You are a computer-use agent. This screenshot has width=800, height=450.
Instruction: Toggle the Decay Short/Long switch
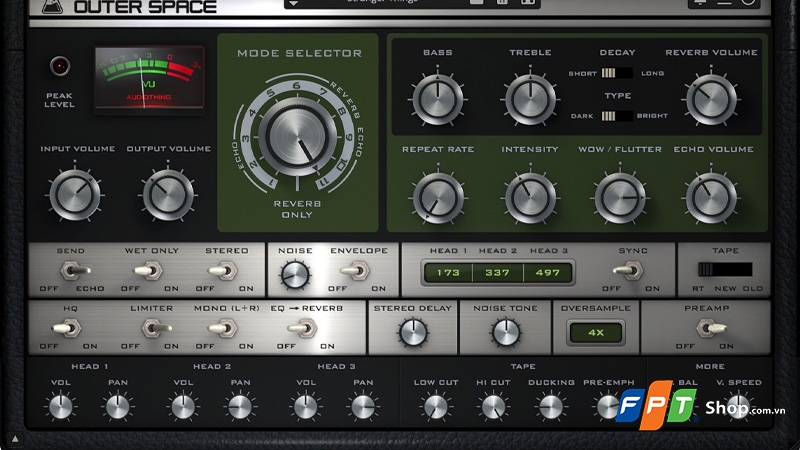coord(617,73)
